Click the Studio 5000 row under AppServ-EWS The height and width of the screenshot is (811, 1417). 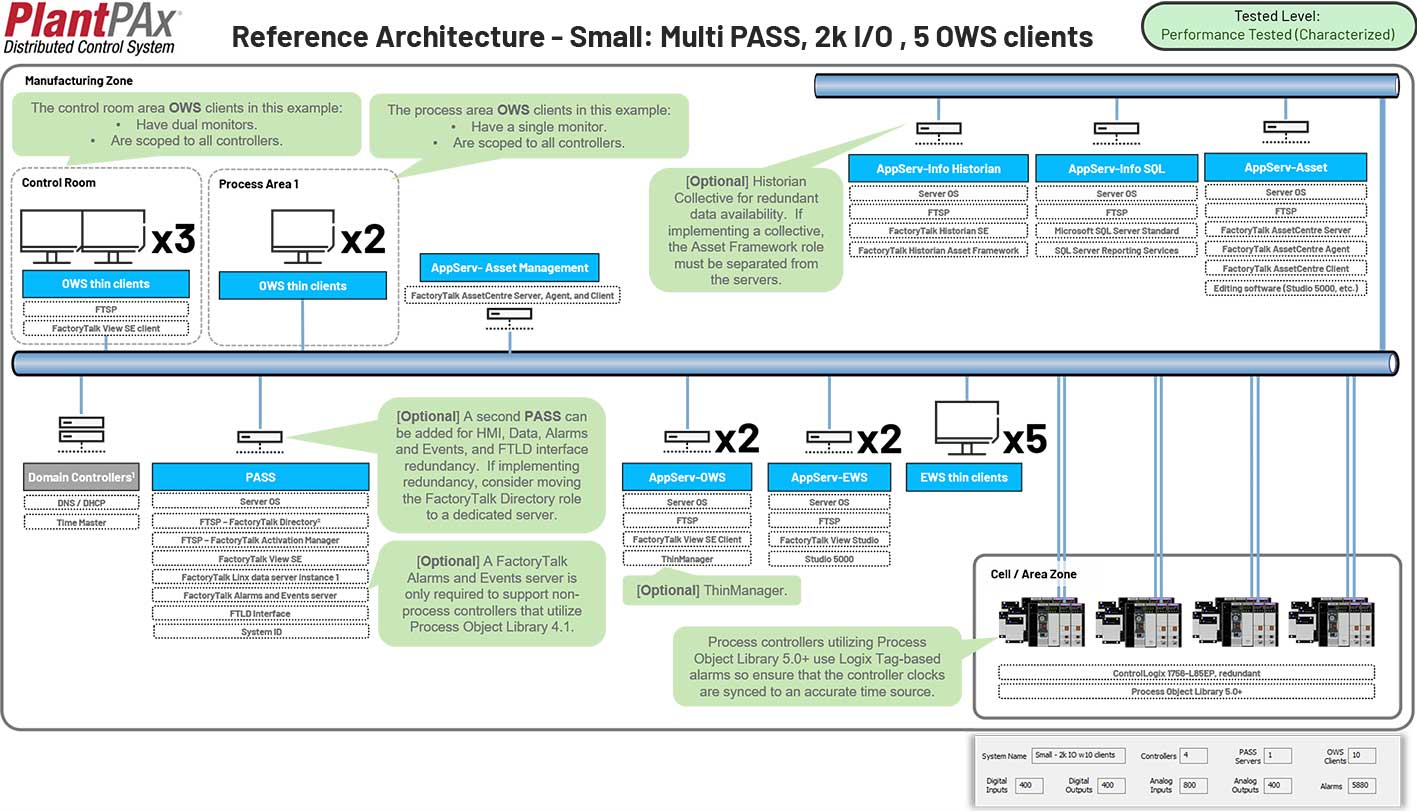point(829,559)
